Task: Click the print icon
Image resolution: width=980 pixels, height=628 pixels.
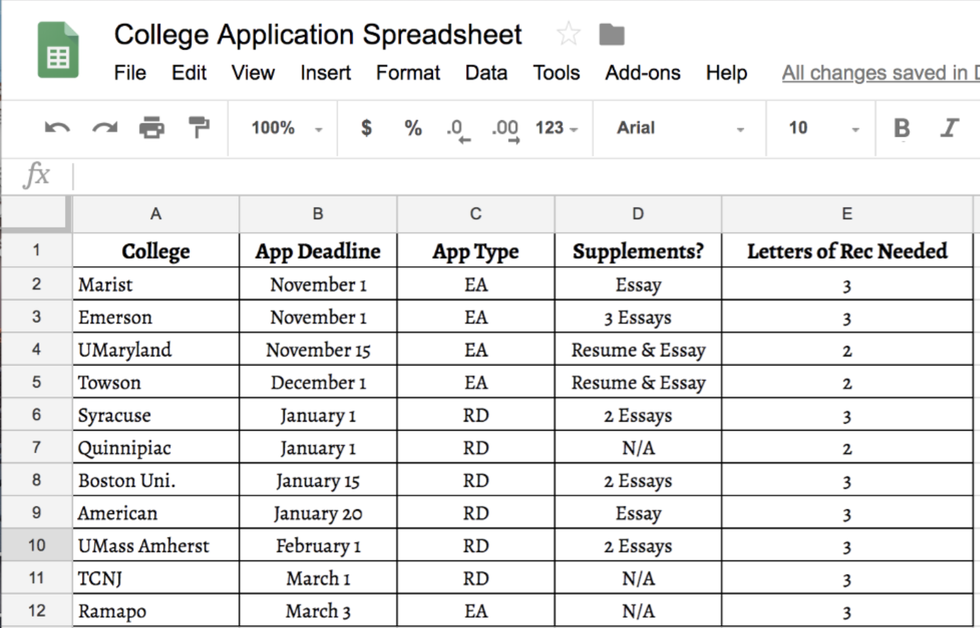Action: (152, 128)
